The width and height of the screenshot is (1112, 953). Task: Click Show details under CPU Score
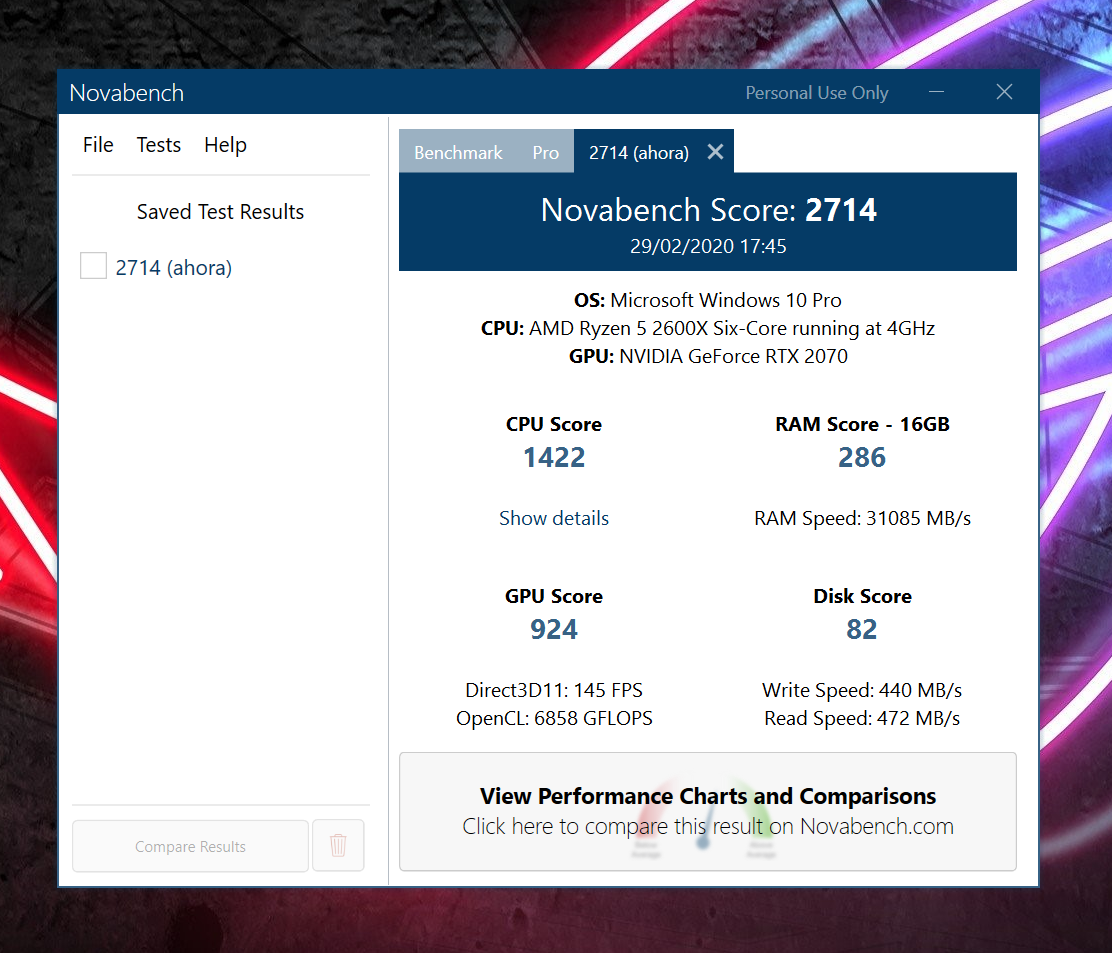point(554,518)
